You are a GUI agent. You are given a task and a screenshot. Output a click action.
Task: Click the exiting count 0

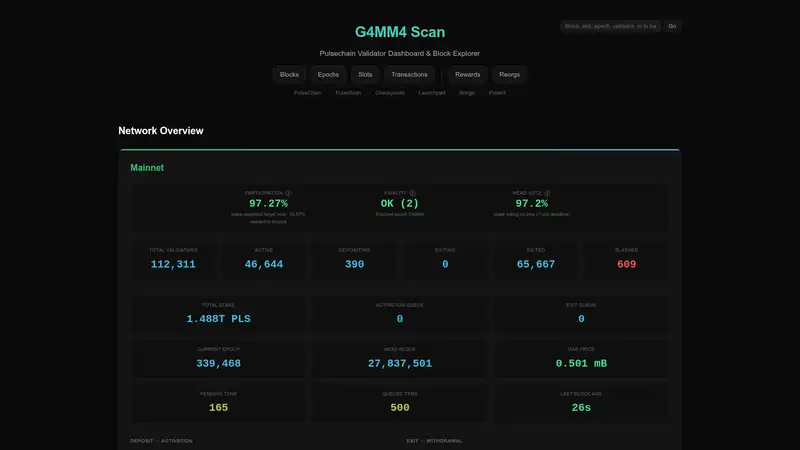[x=445, y=264]
